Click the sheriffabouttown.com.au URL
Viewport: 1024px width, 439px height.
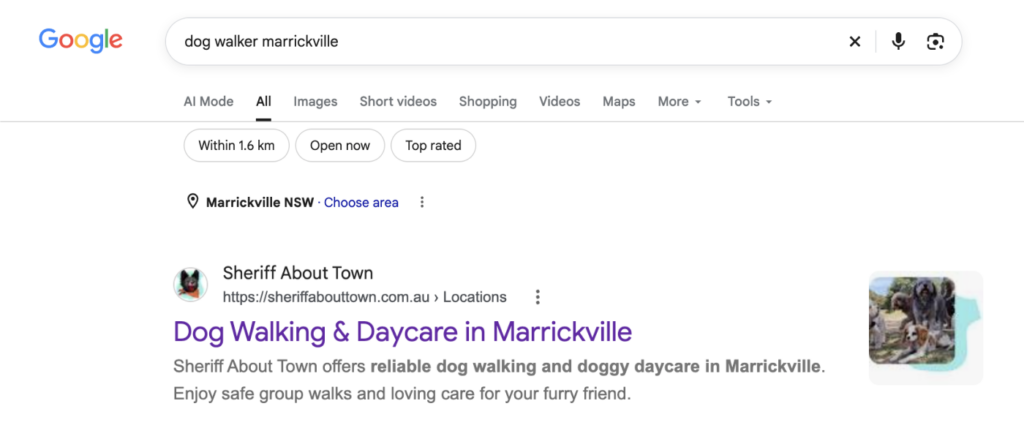pyautogui.click(x=364, y=297)
